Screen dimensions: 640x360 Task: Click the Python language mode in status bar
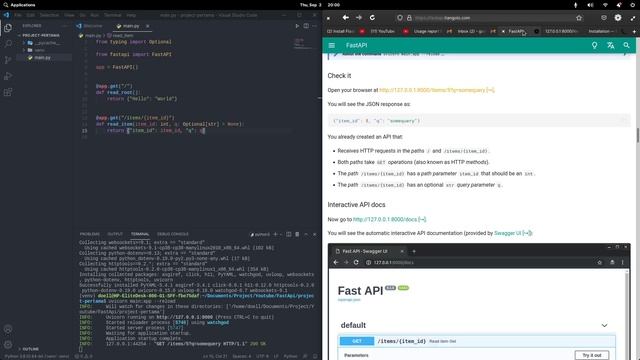pyautogui.click(x=290, y=356)
